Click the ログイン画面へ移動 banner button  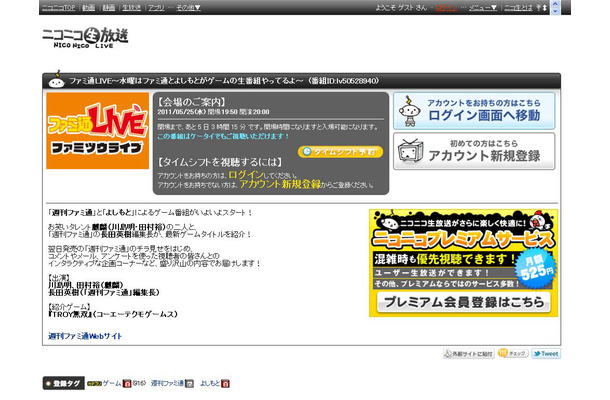(474, 111)
